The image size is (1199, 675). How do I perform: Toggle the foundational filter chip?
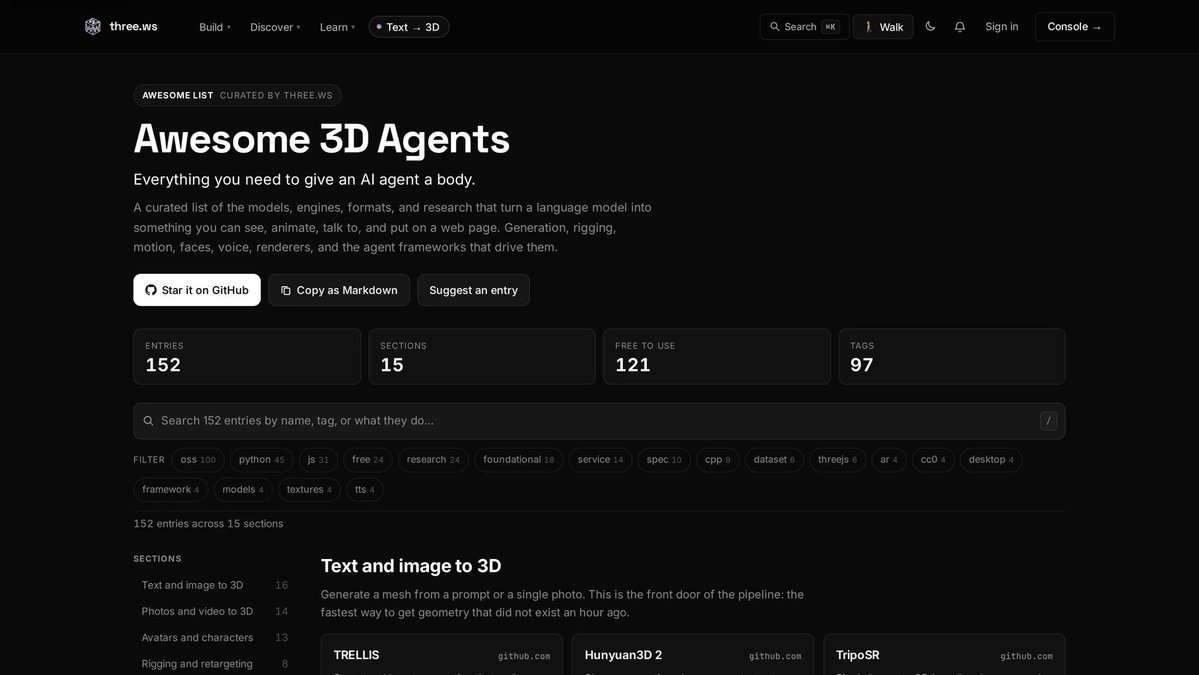pyautogui.click(x=518, y=459)
